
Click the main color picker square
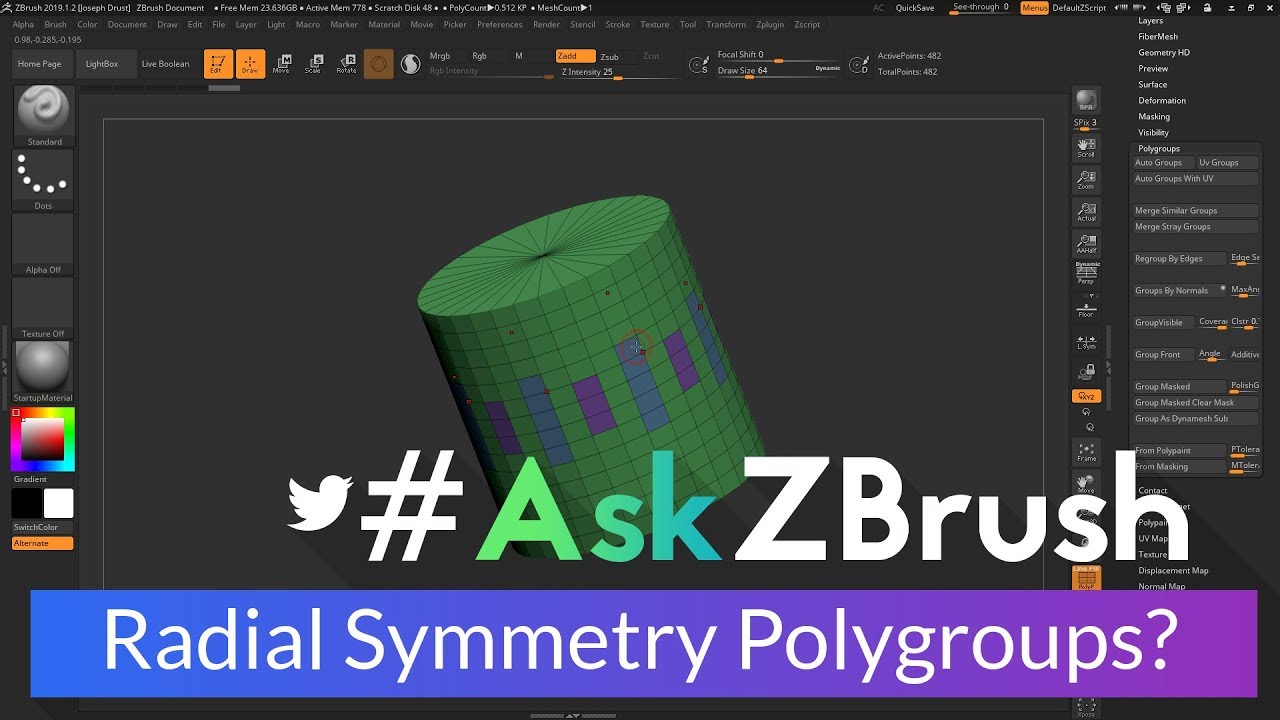coord(43,439)
